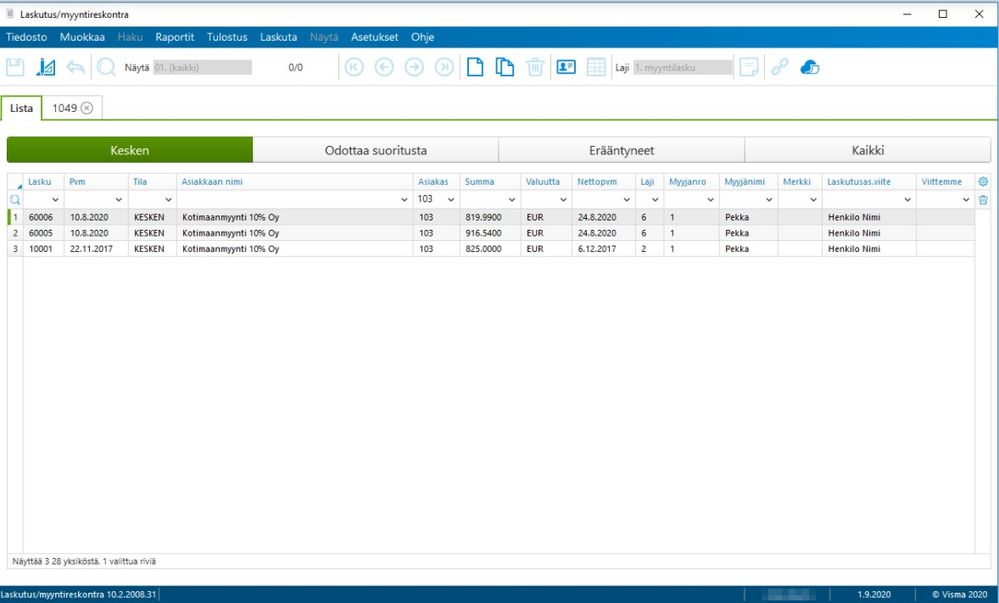
Task: Sort by the Laskutusas.viite column header
Action: 869,182
